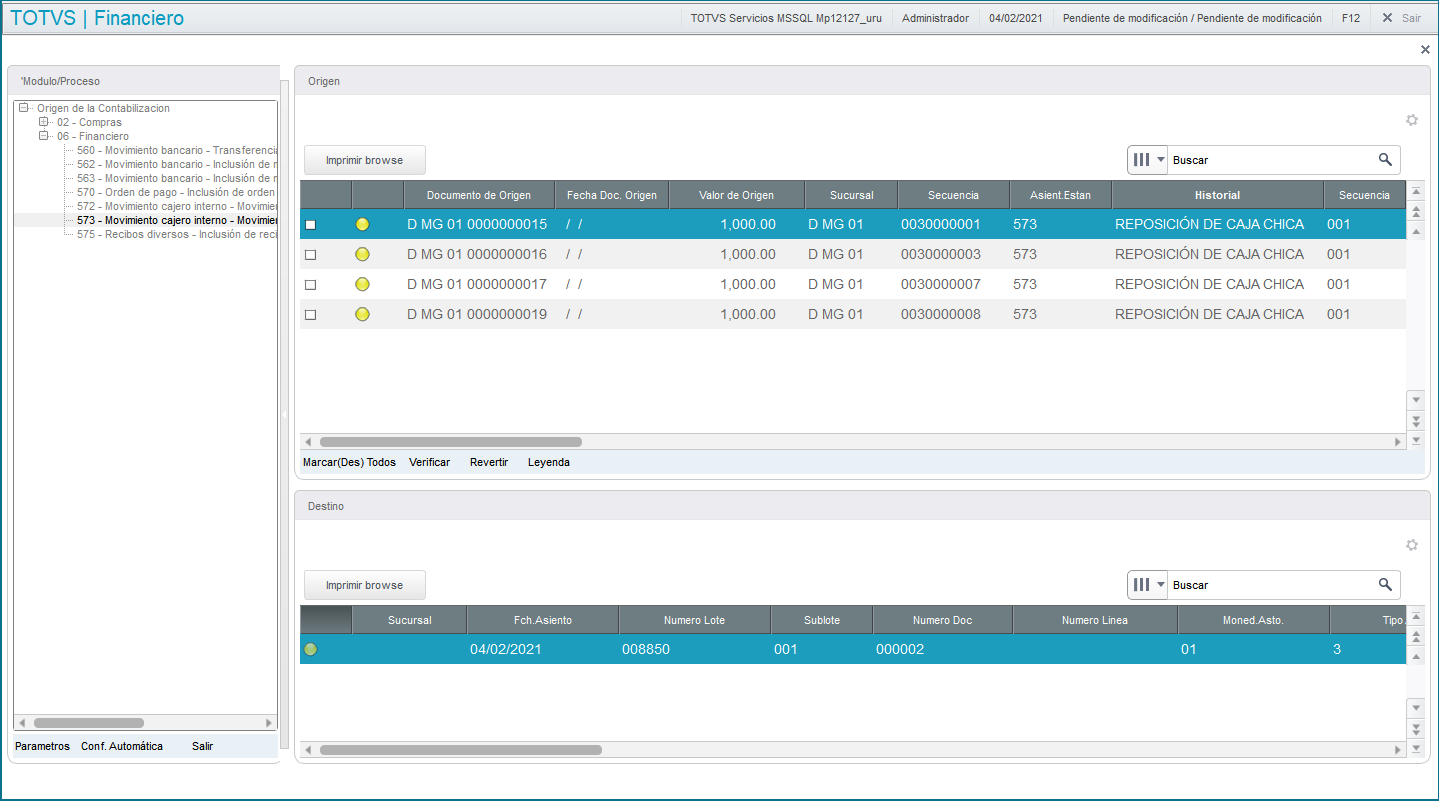Open Destino panel settings gear

click(1412, 545)
